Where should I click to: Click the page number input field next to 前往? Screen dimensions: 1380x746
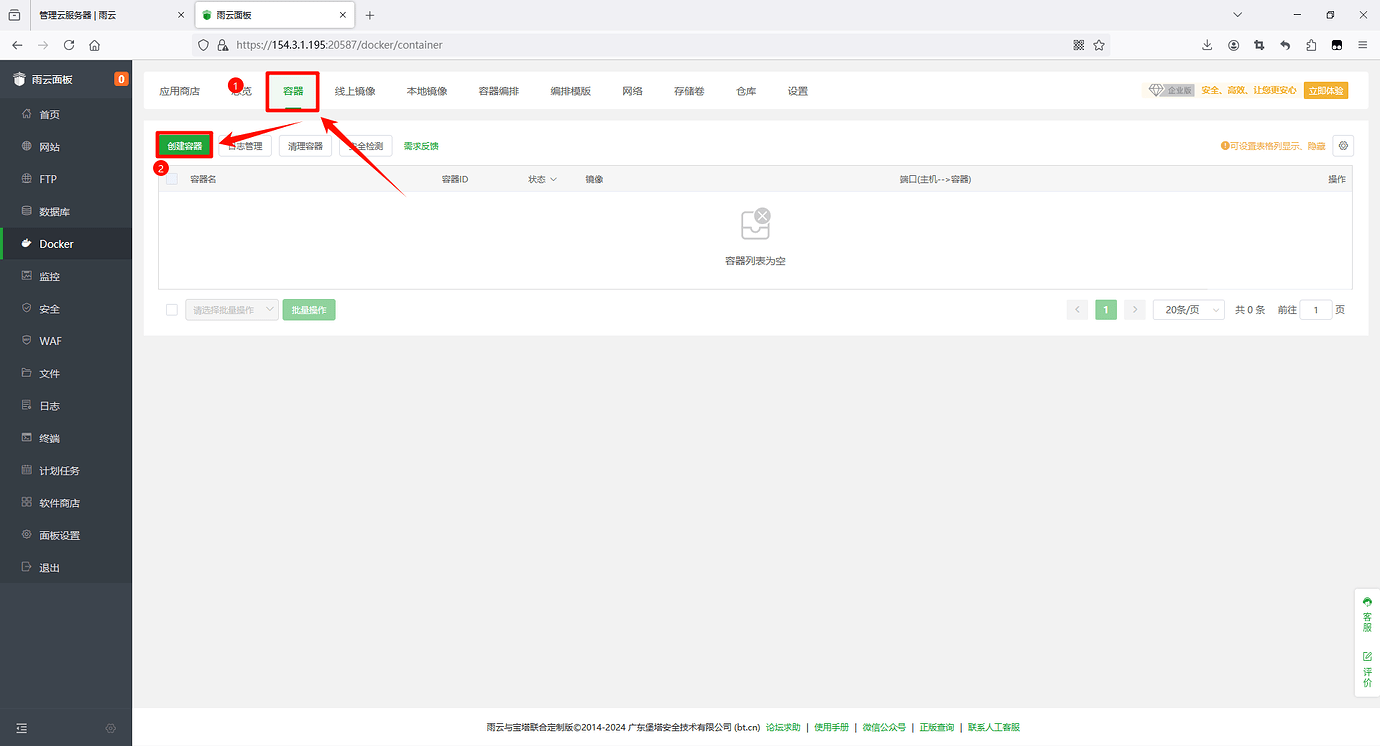click(x=1316, y=309)
